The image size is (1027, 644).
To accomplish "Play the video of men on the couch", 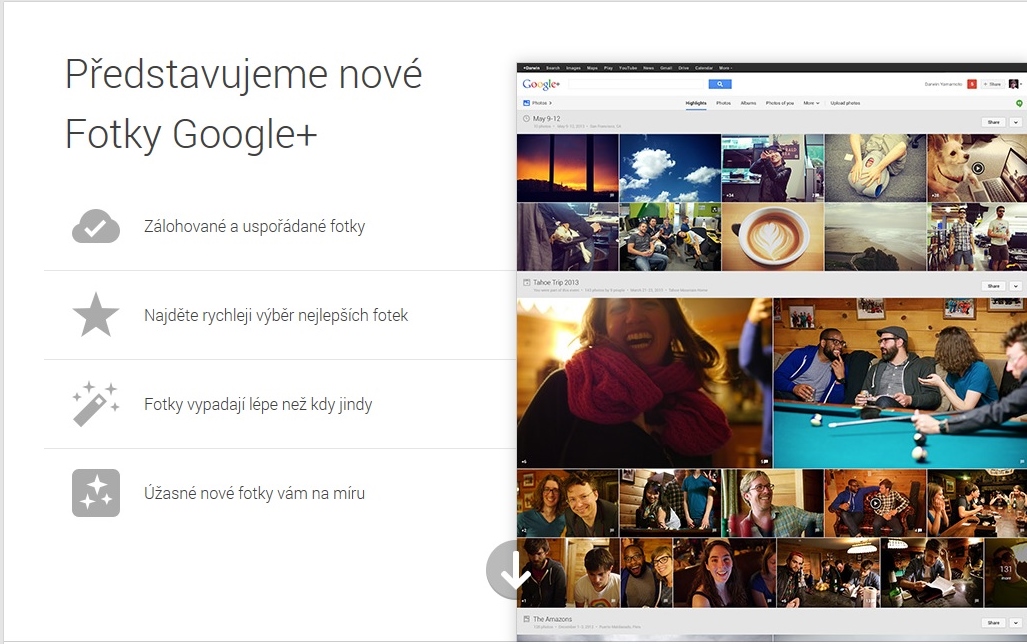I will pyautogui.click(x=875, y=503).
